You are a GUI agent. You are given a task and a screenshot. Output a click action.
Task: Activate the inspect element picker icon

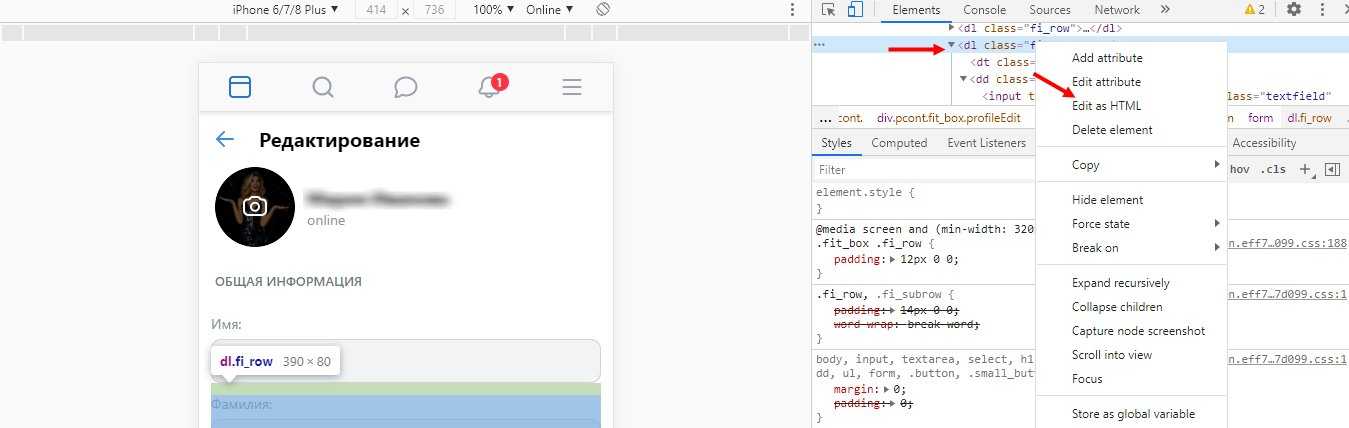point(829,10)
